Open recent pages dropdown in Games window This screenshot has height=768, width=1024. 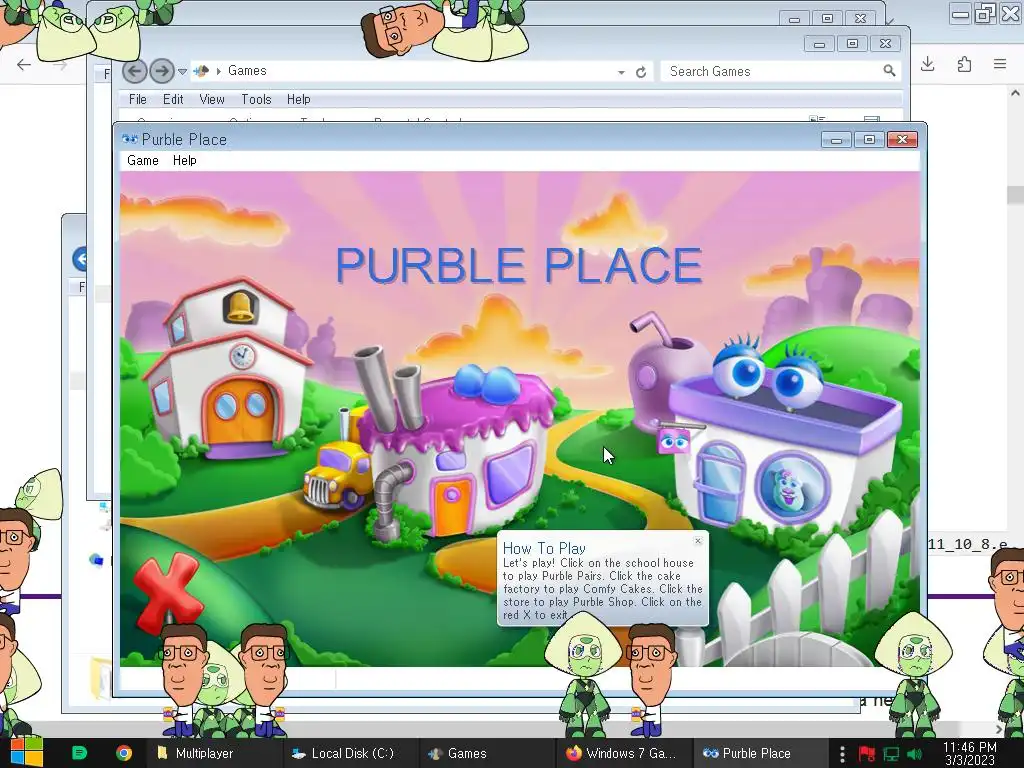click(182, 71)
